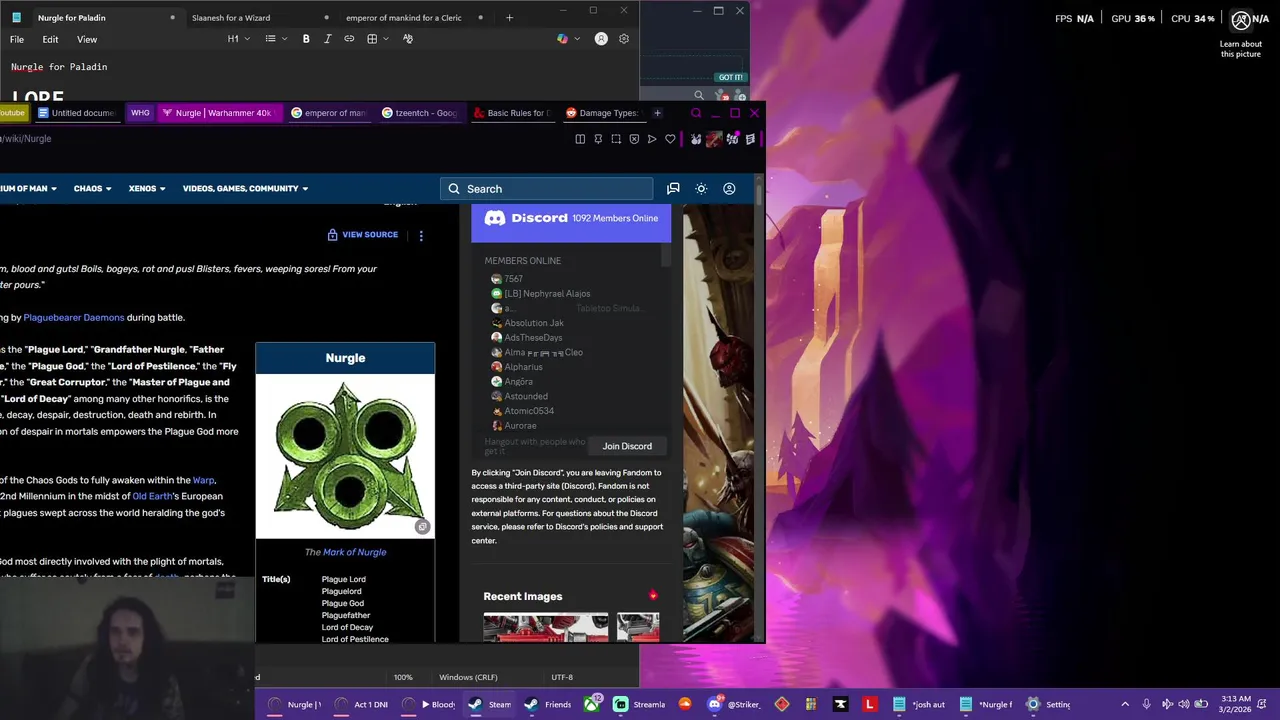Click the pin icon in browser toolbar

point(598,139)
